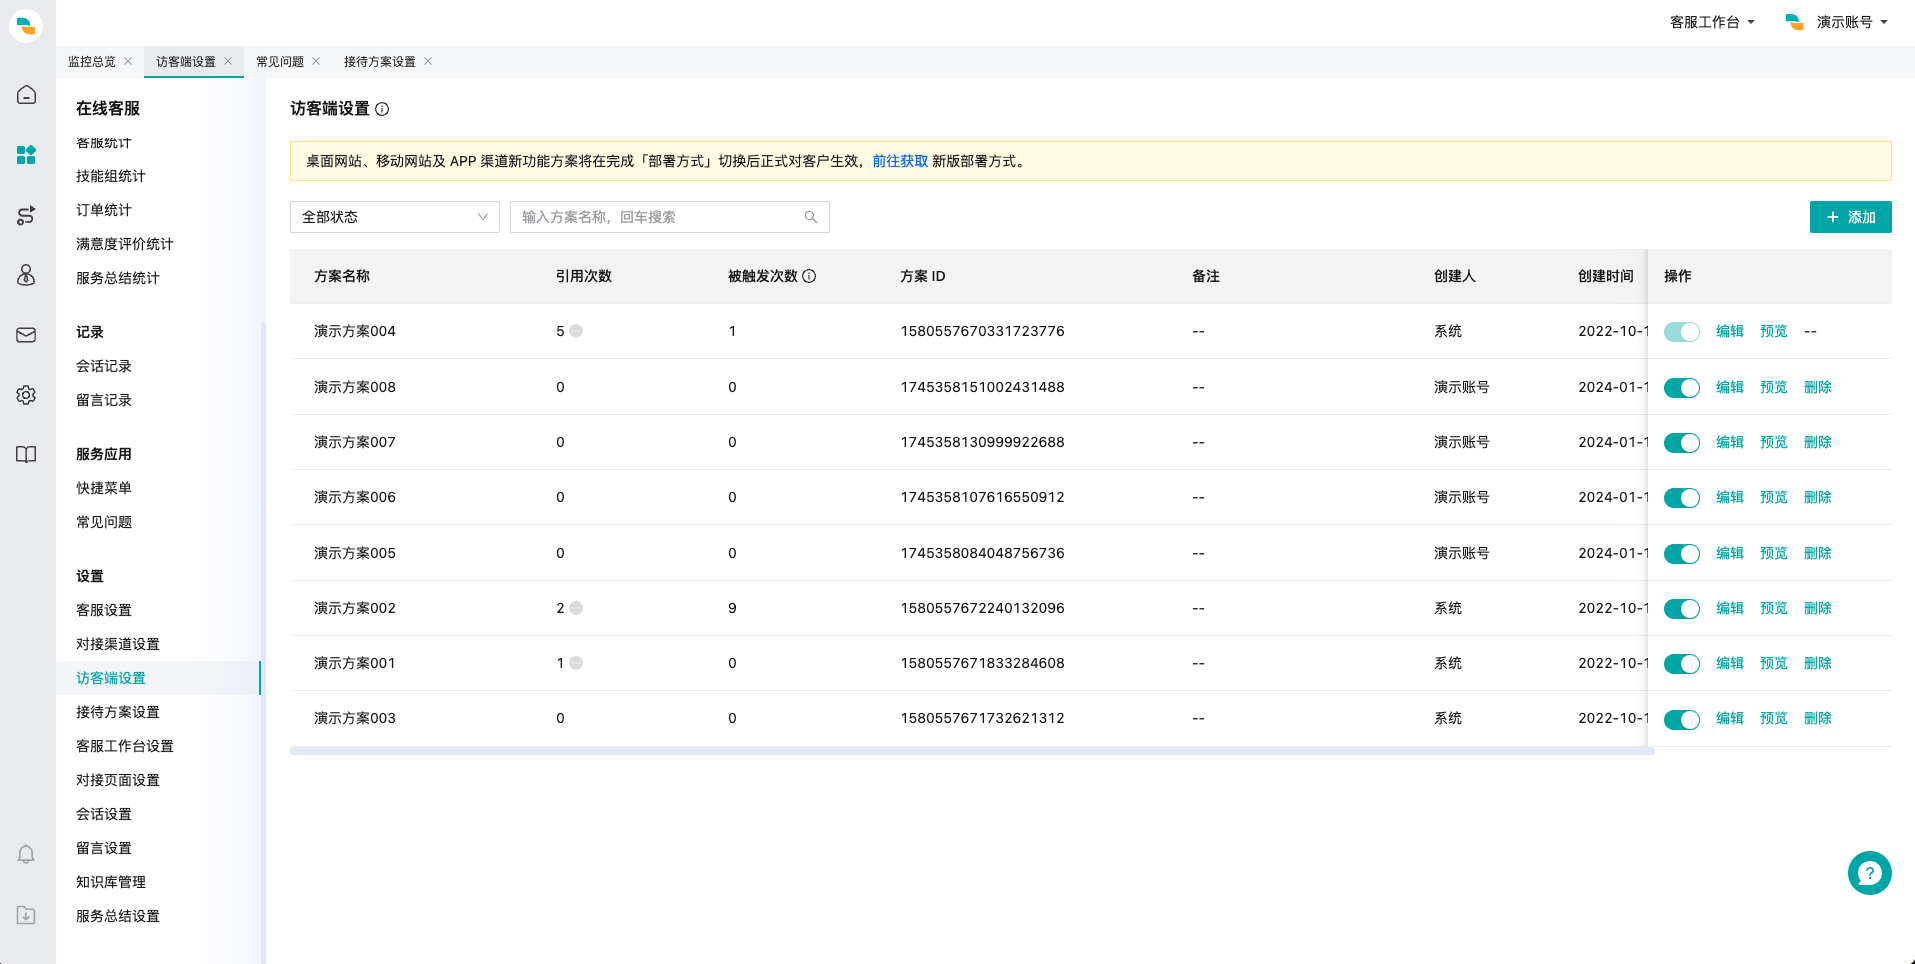Viewport: 1915px width, 964px height.
Task: Open the download inbox icon in left rail
Action: pyautogui.click(x=26, y=915)
